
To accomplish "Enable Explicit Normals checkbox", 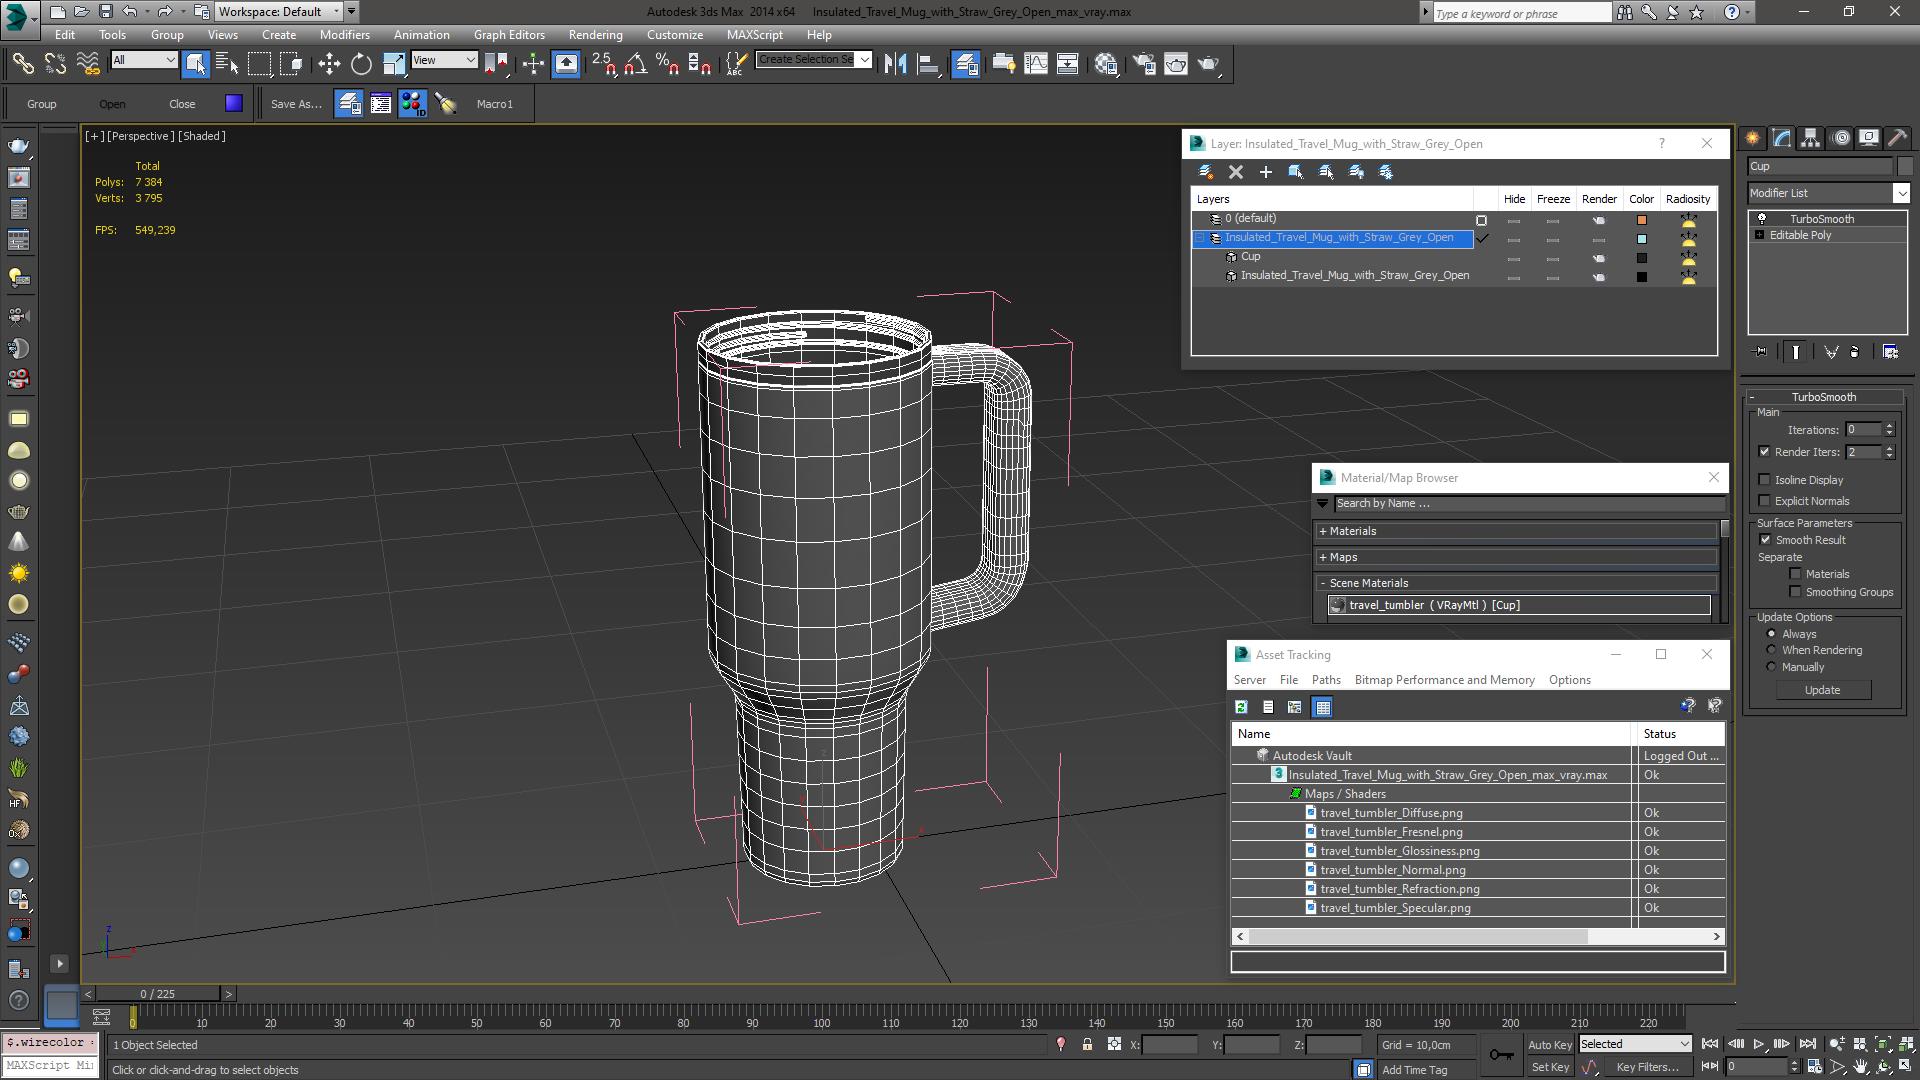I will coord(1764,501).
